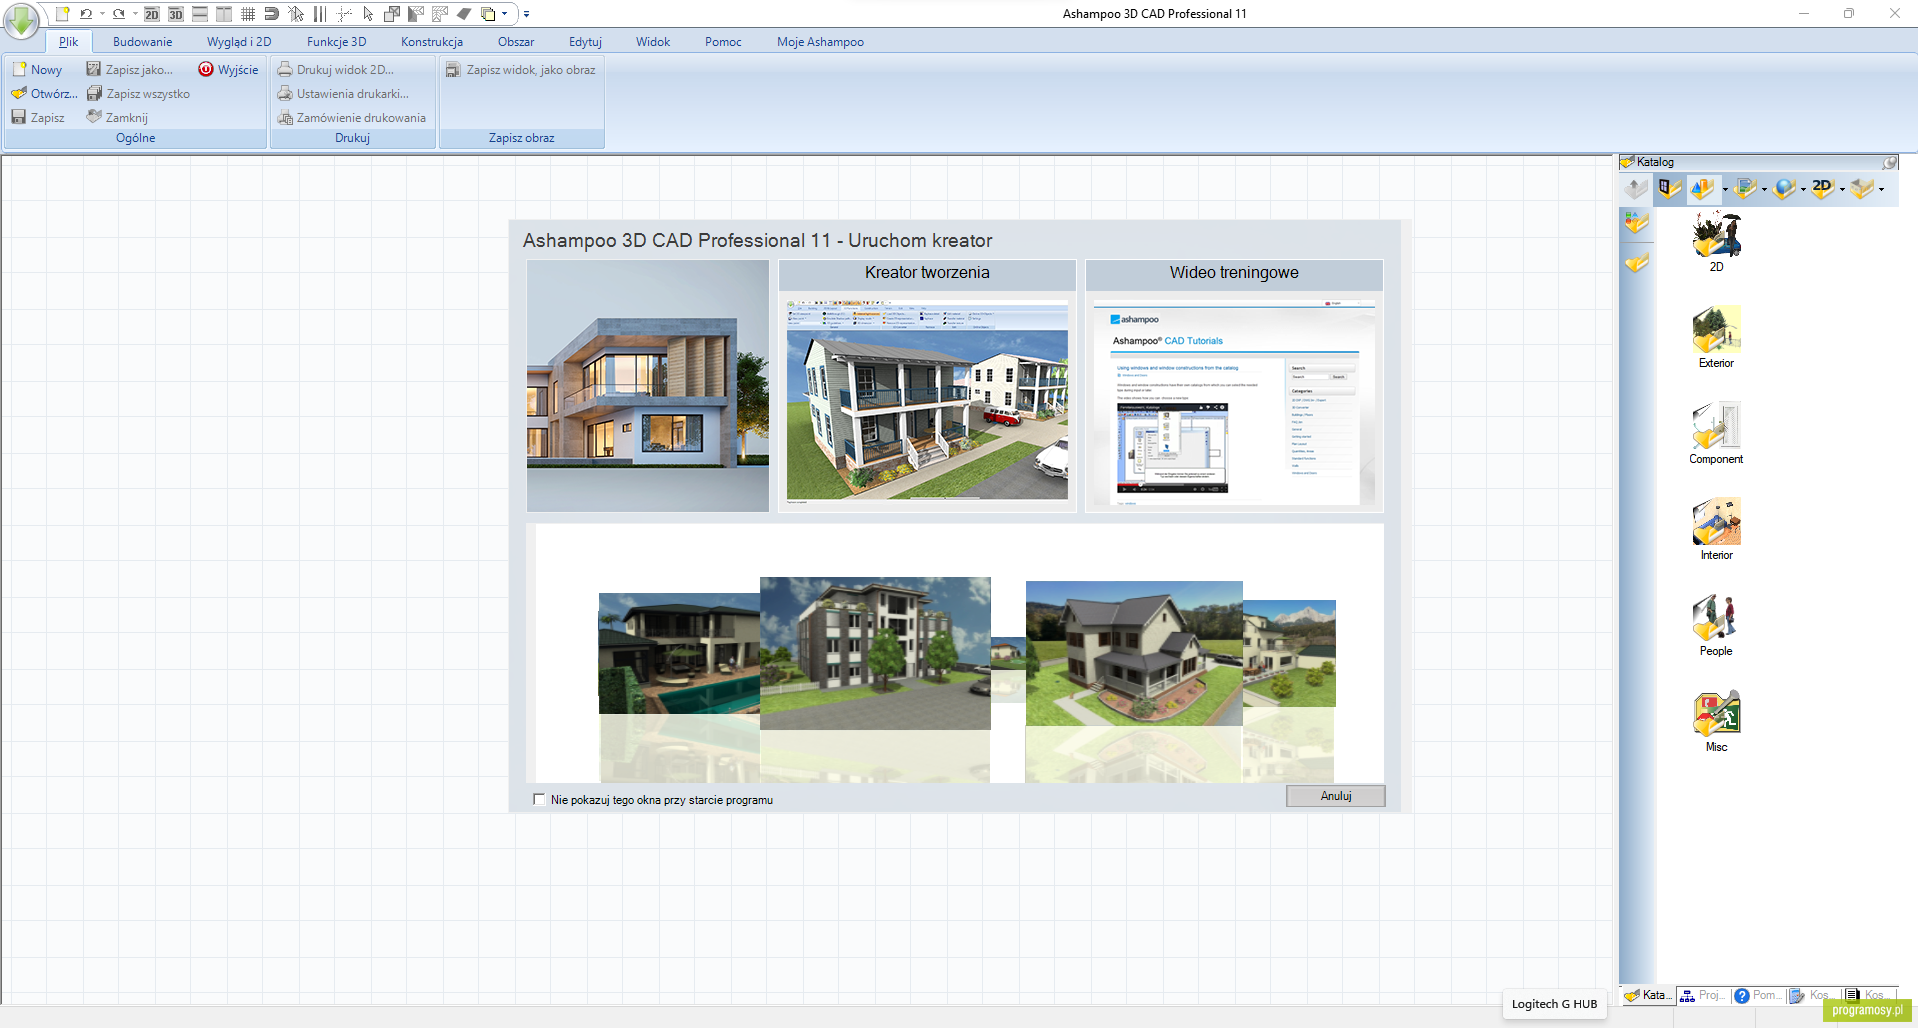
Task: Click Zamówienie drukowania button
Action: tap(351, 118)
